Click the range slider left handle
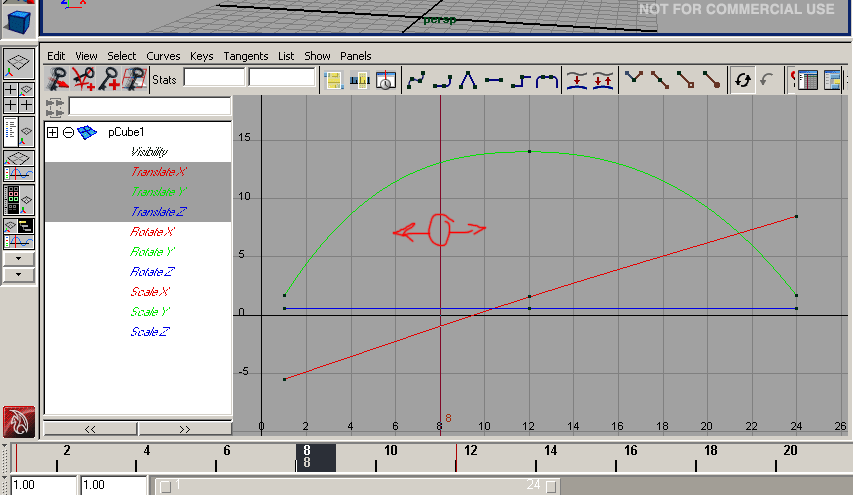This screenshot has height=495, width=853. (x=166, y=486)
